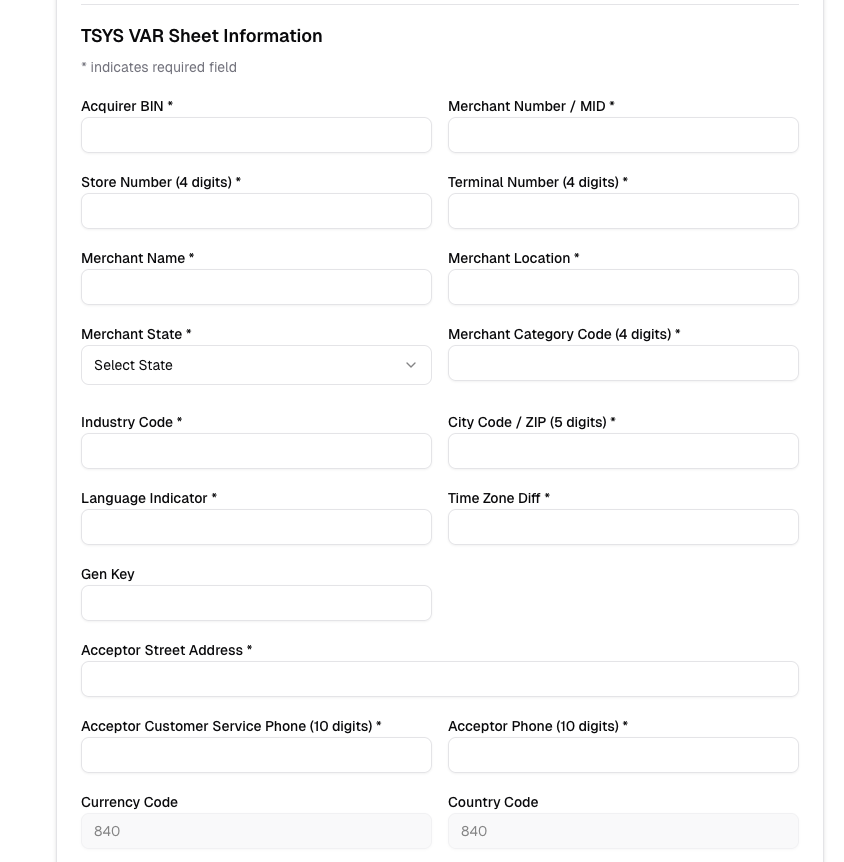Select the Language Indicator input
The height and width of the screenshot is (862, 844).
click(x=256, y=527)
